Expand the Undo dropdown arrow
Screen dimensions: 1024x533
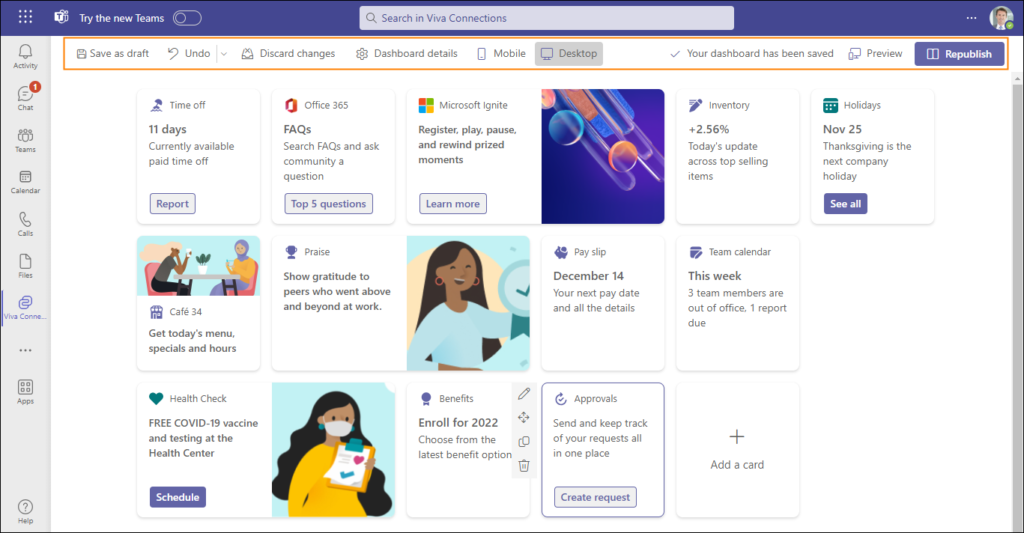coord(224,54)
